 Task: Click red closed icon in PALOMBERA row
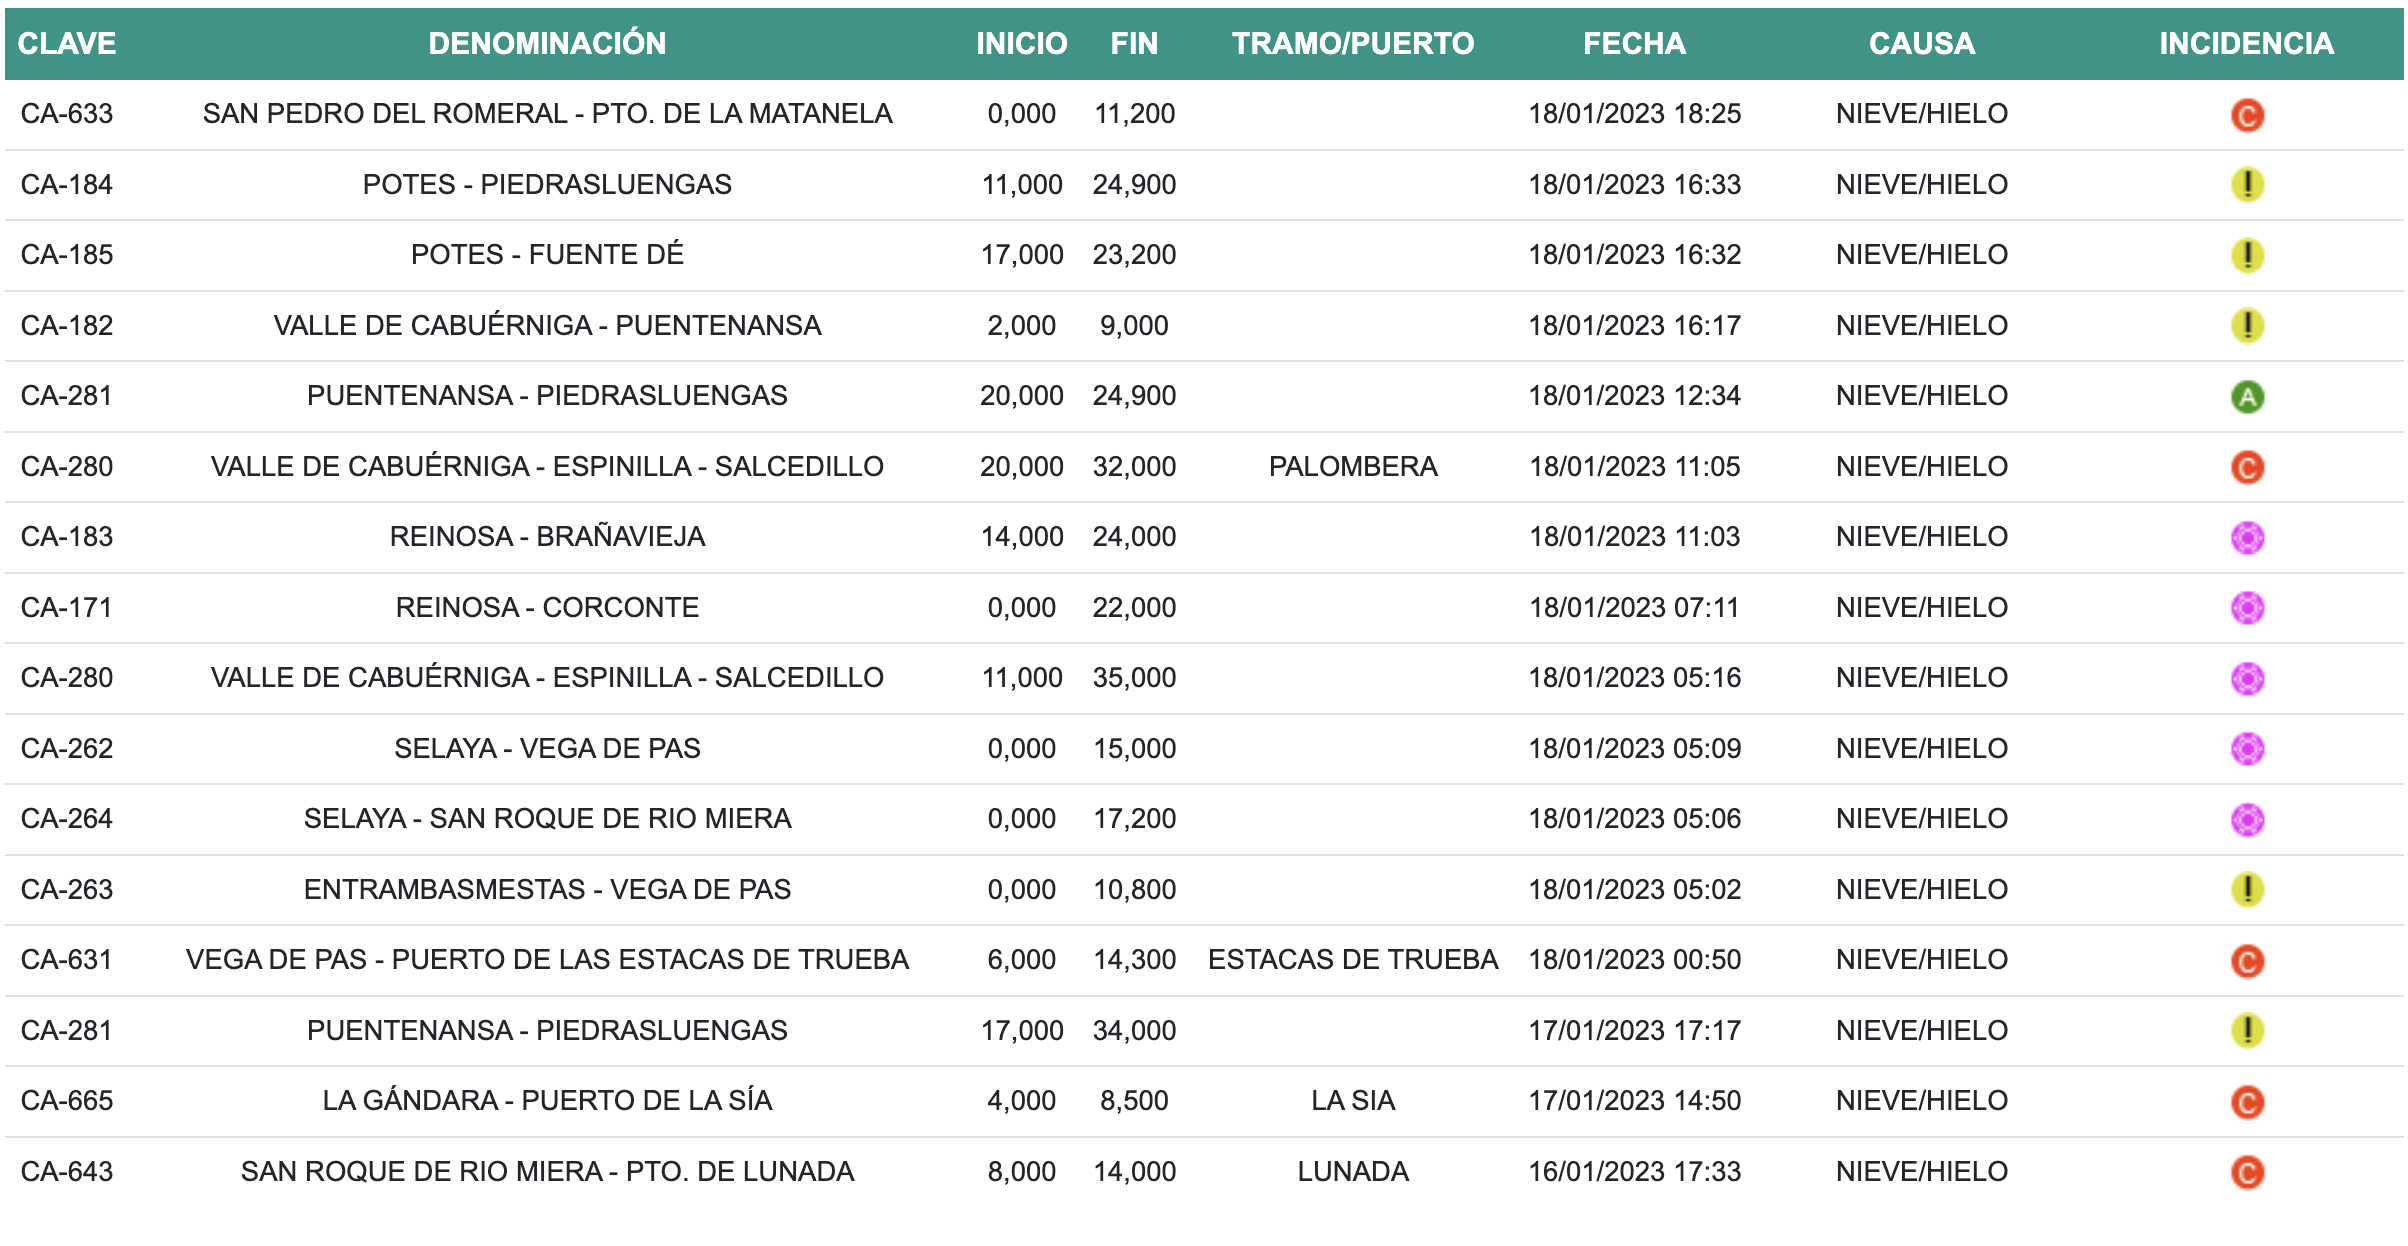pyautogui.click(x=2246, y=467)
